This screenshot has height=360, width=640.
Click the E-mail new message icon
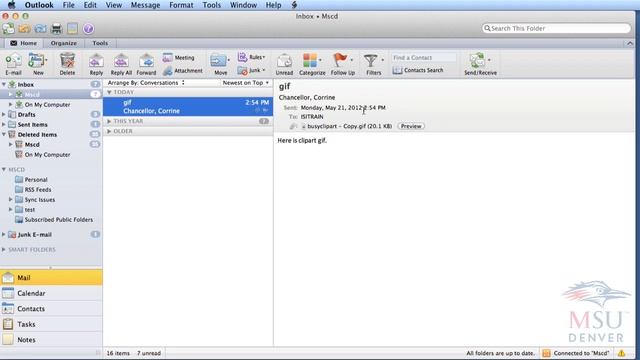point(13,61)
